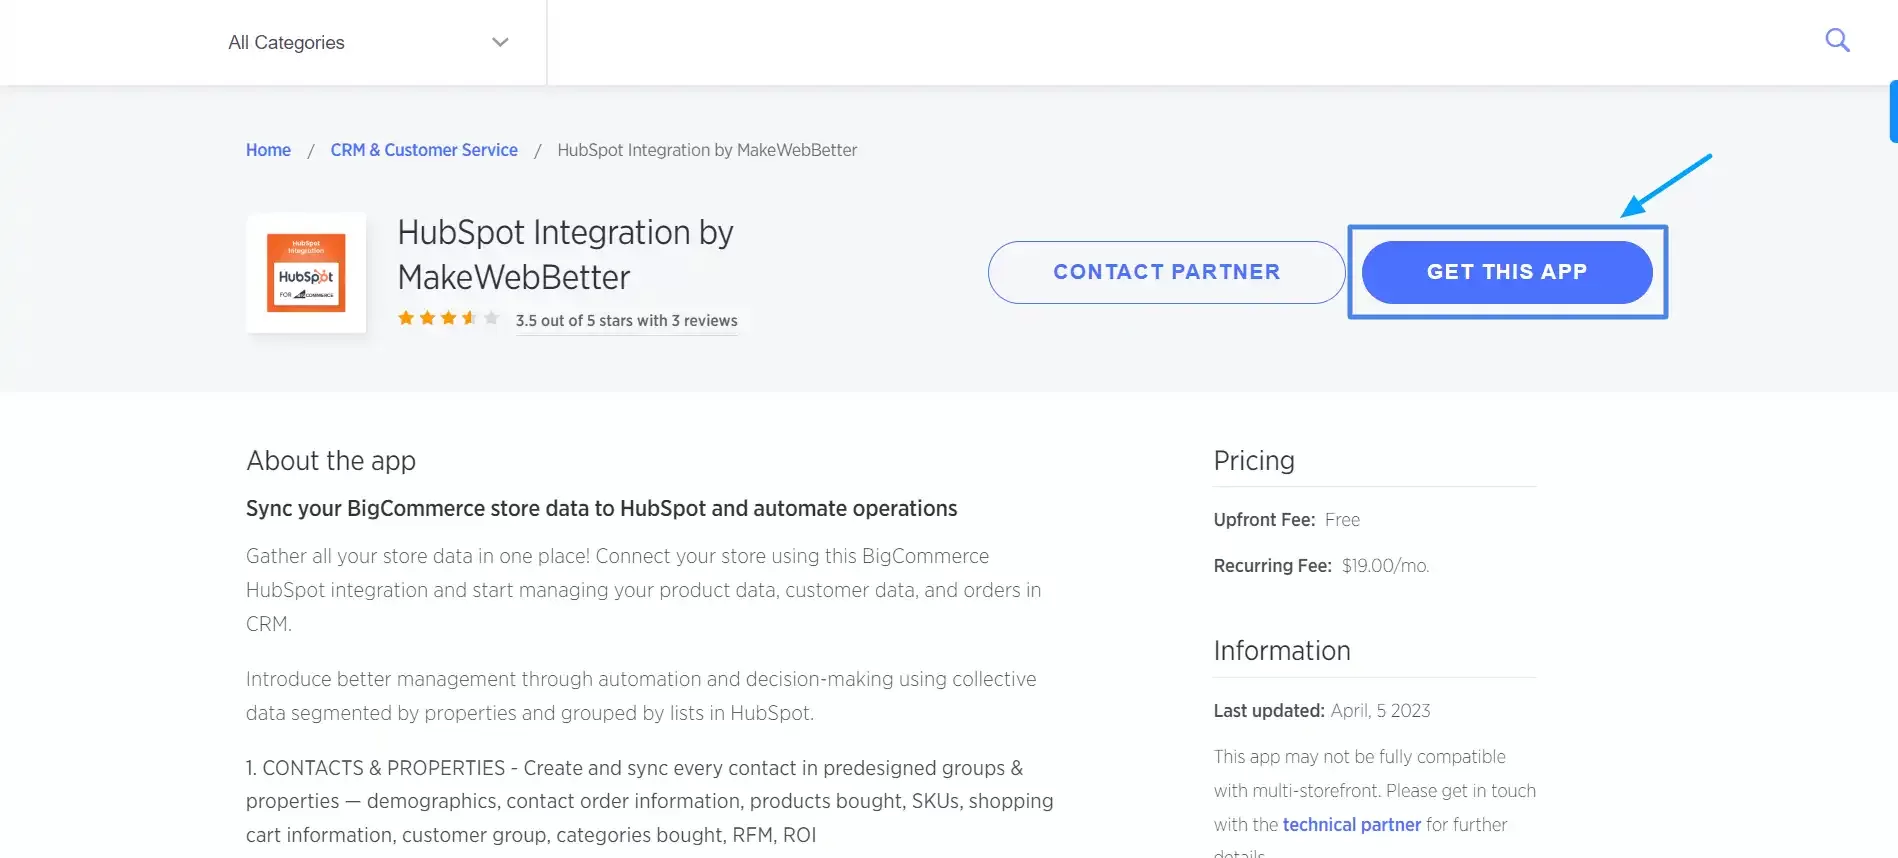The width and height of the screenshot is (1898, 858).
Task: Click the half-filled fourth rating star
Action: (x=469, y=318)
